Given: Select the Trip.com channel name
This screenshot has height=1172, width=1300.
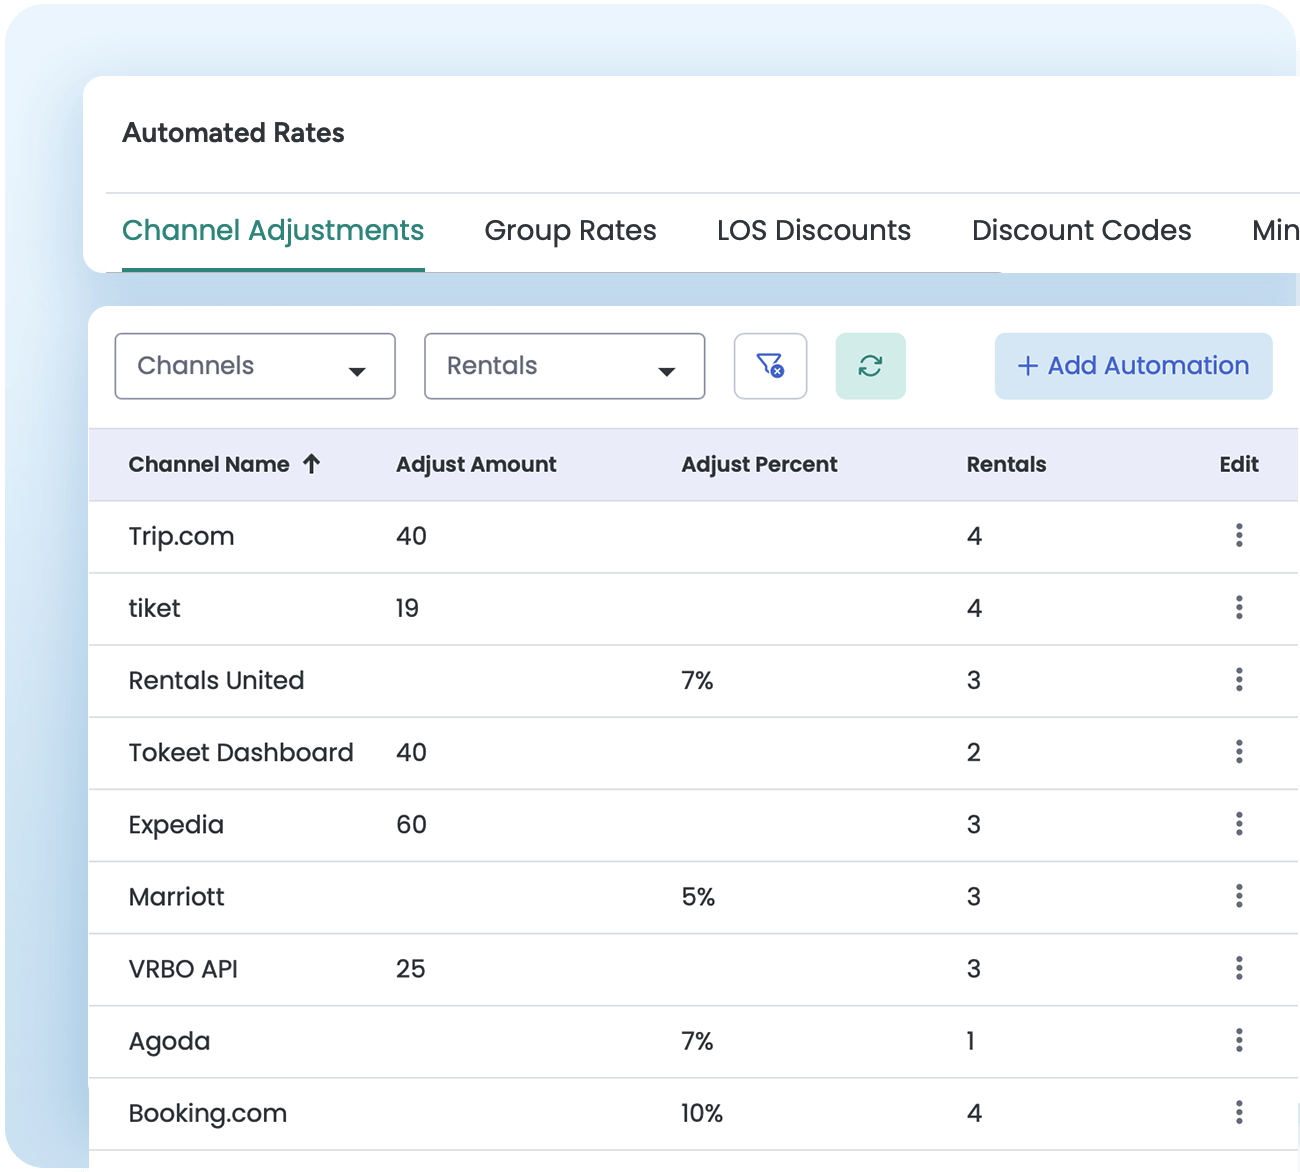Looking at the screenshot, I should pos(181,536).
